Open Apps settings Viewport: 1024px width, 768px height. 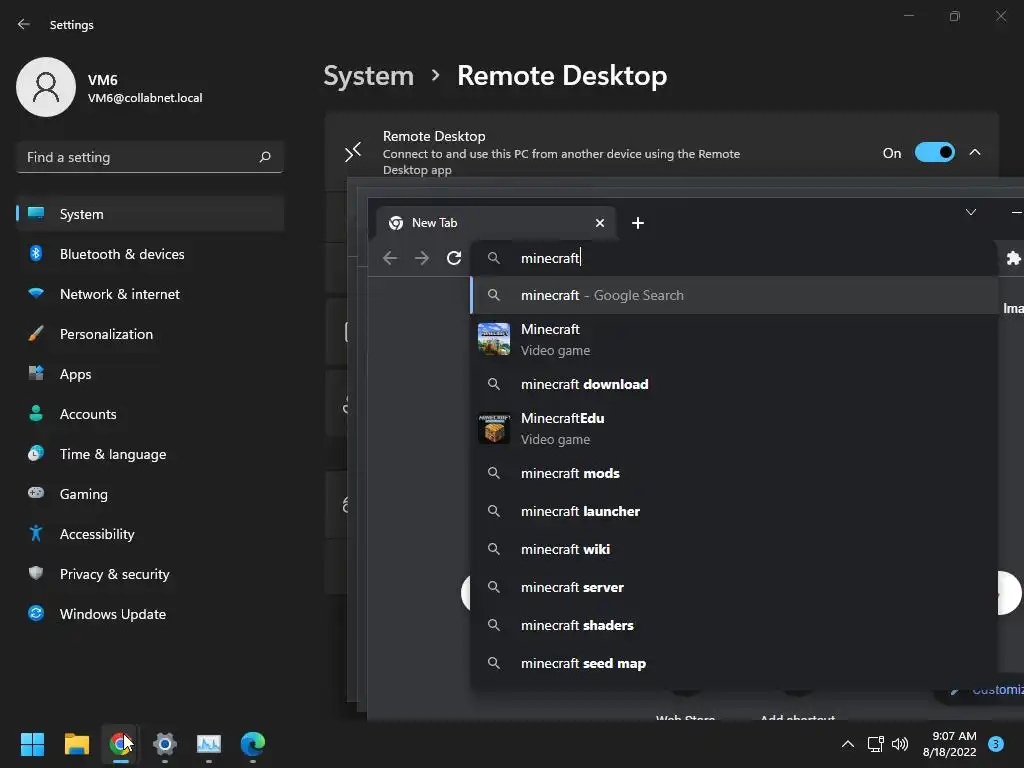(x=150, y=374)
